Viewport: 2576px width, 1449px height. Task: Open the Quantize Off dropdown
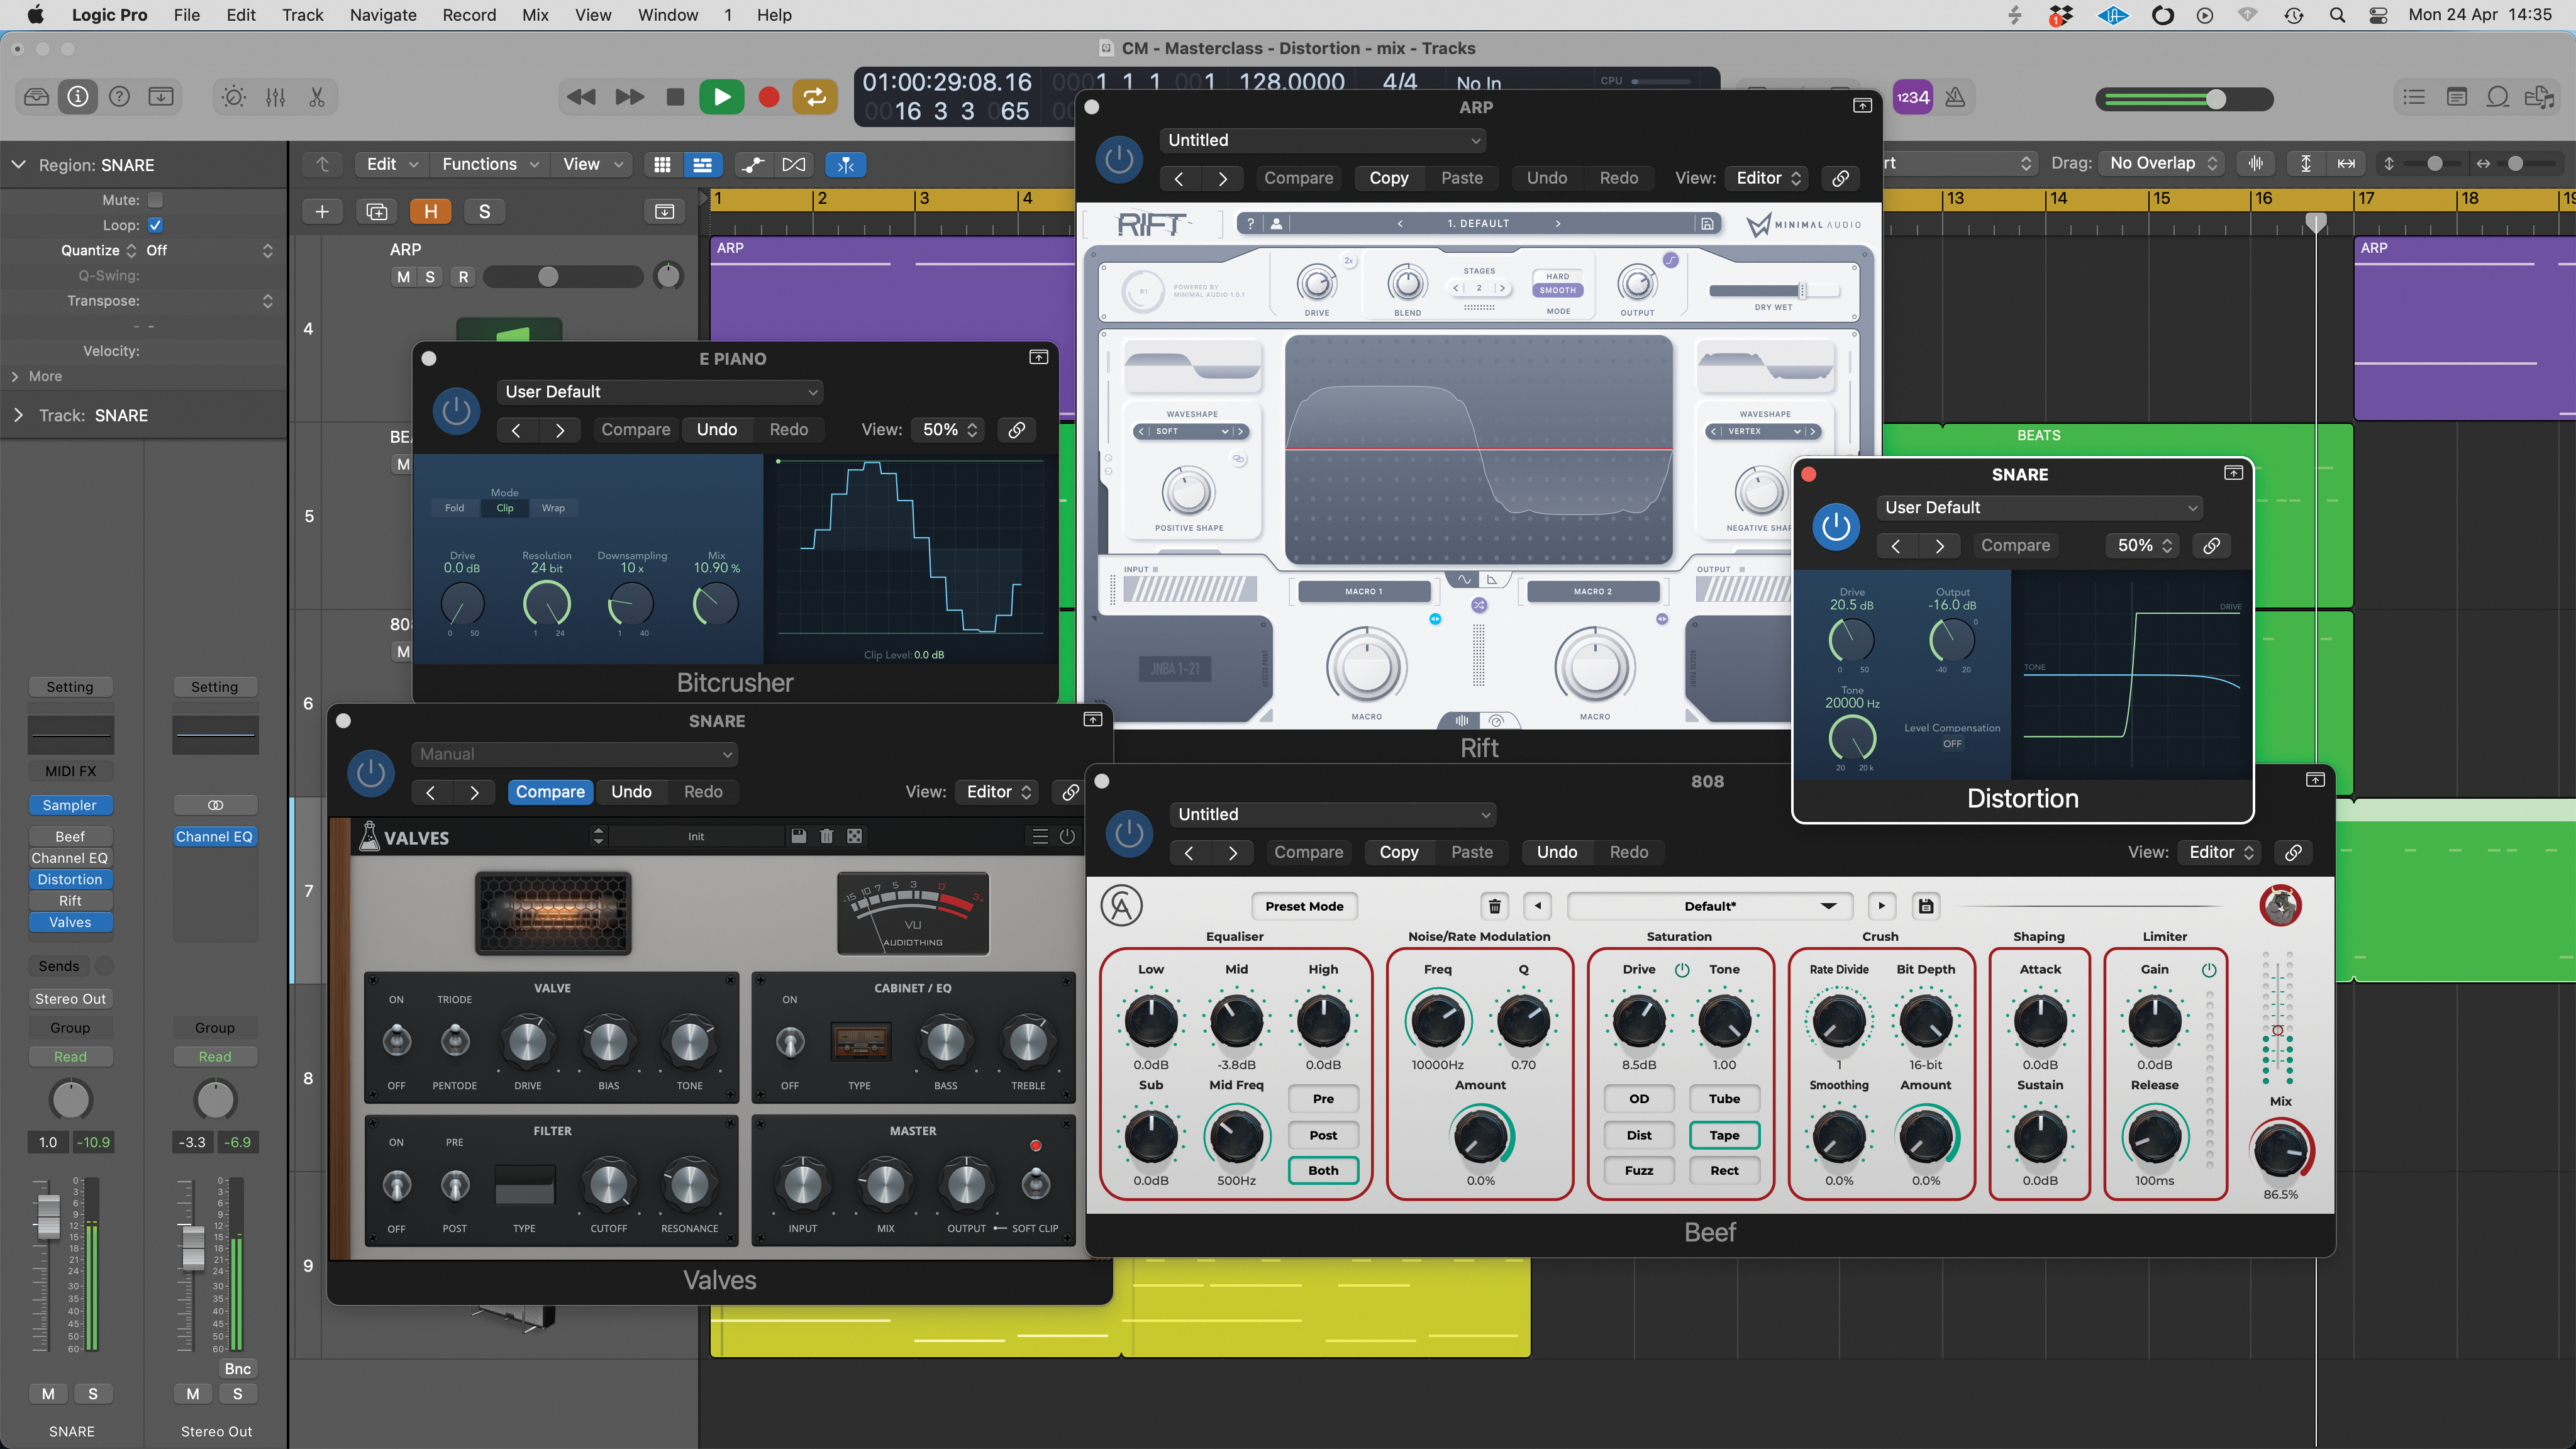coord(209,250)
